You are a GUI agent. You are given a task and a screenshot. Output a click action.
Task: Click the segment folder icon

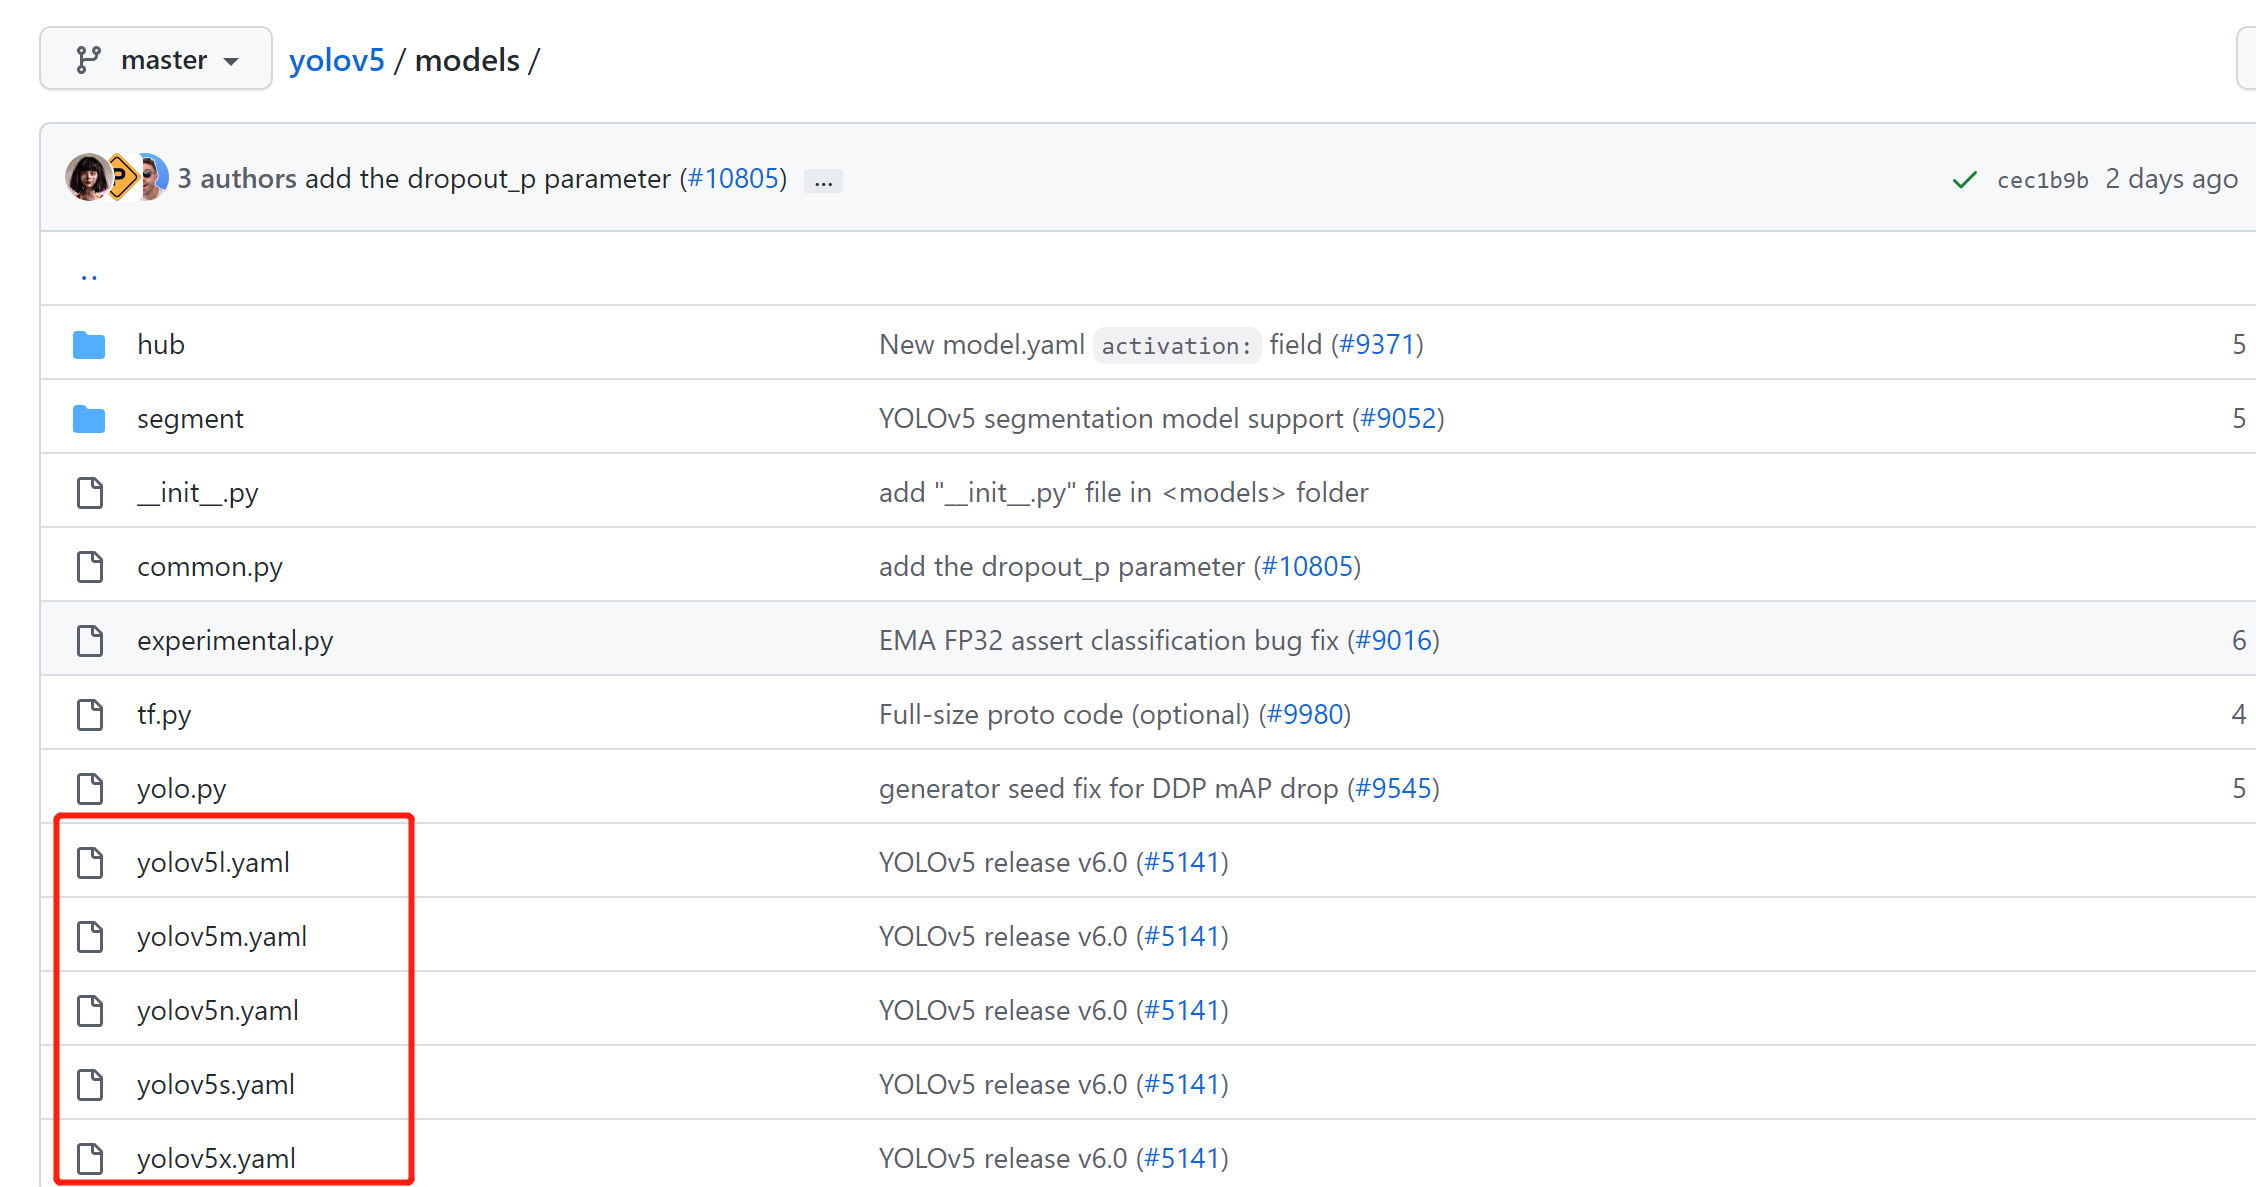(x=89, y=419)
